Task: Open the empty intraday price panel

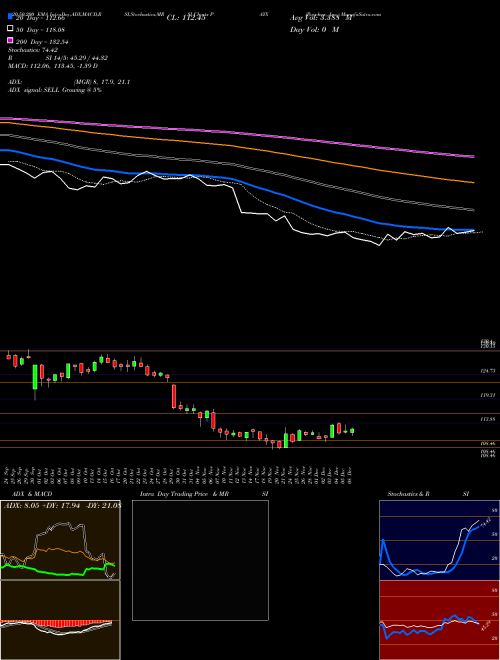Action: [200, 560]
